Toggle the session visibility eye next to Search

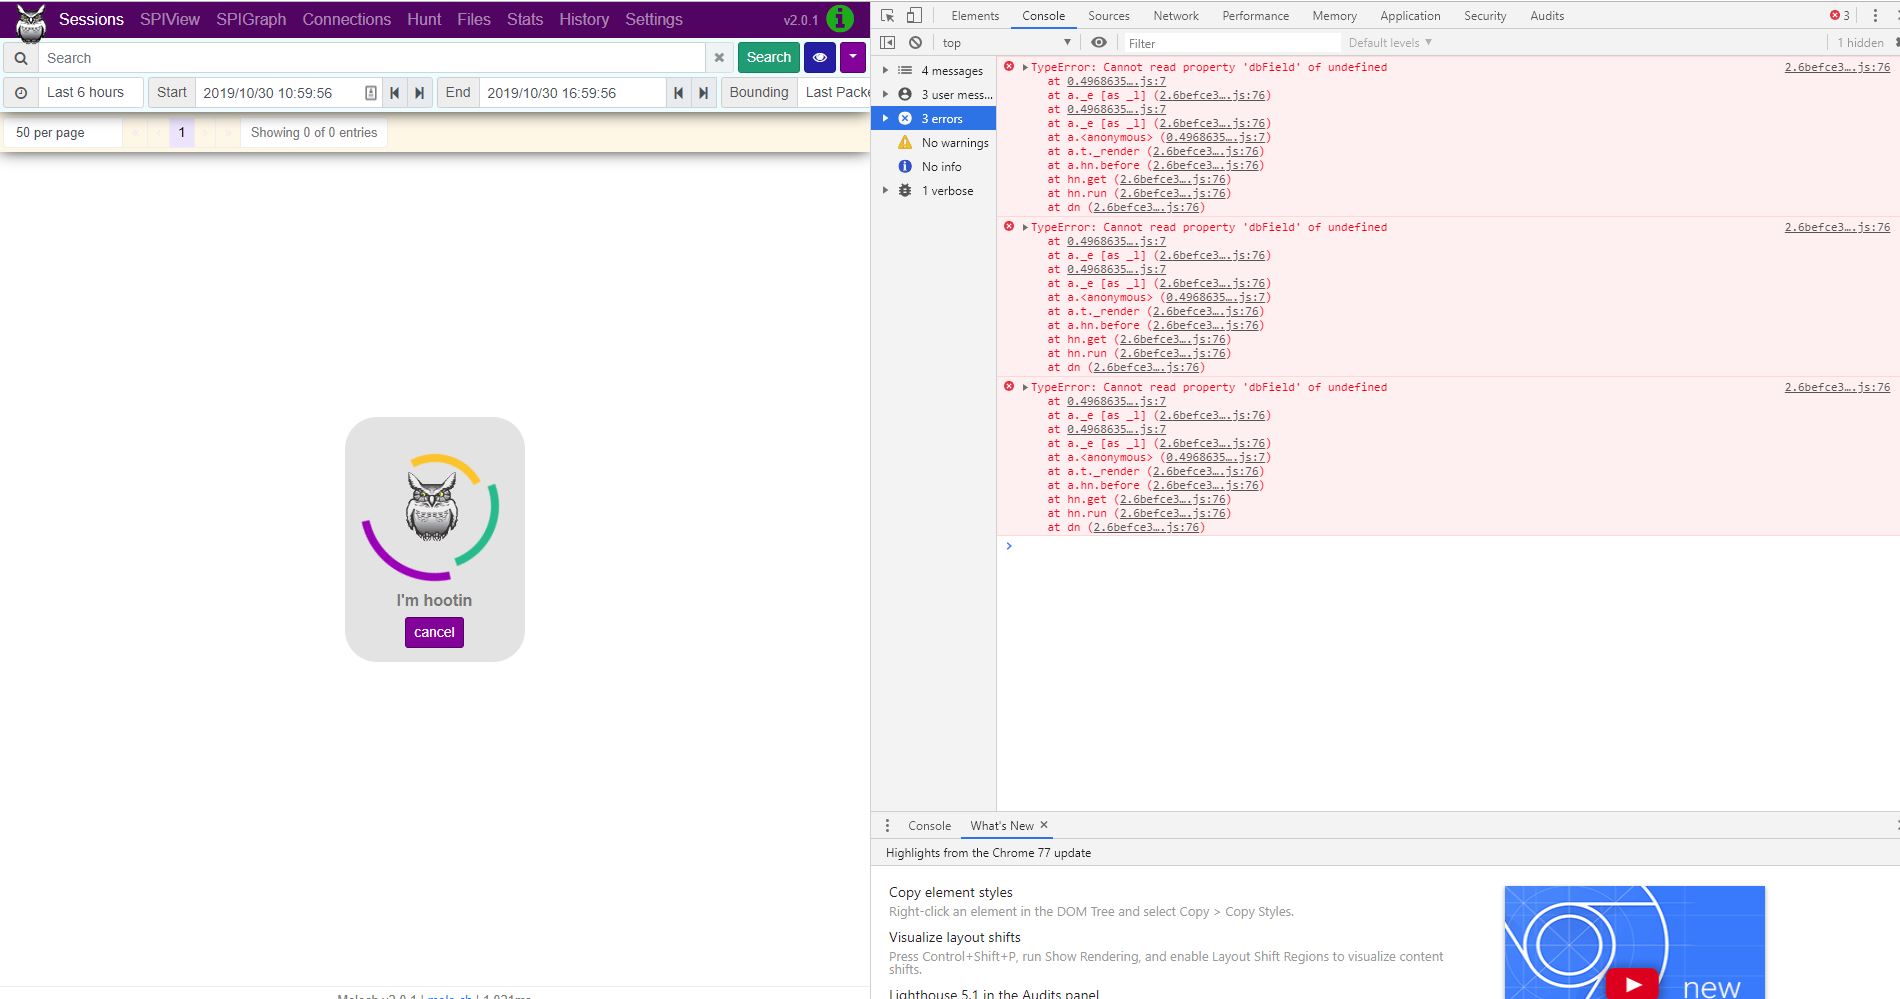click(820, 57)
